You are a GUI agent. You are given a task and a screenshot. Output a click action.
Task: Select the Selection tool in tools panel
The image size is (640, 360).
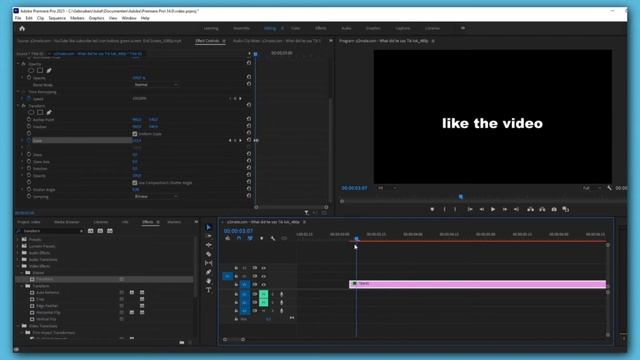[209, 227]
